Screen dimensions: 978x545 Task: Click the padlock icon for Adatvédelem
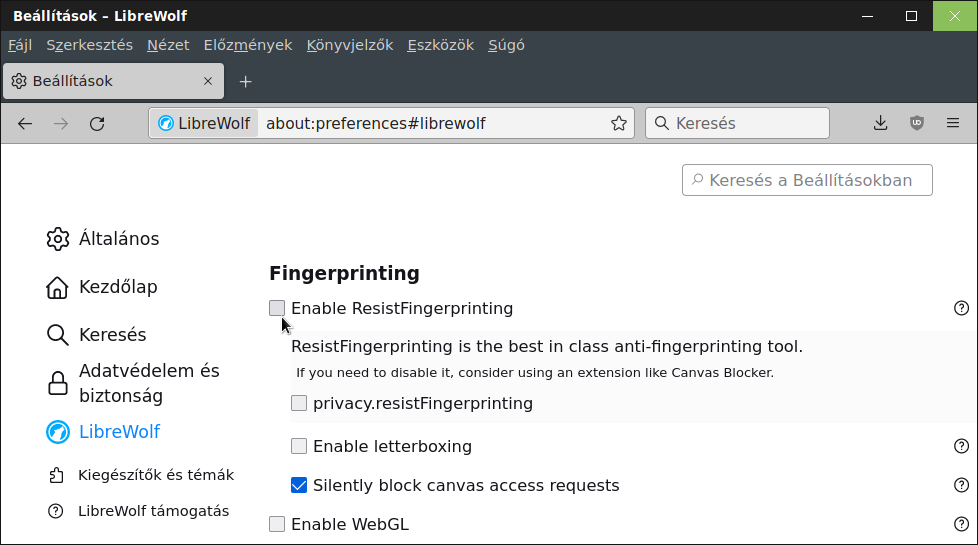(x=58, y=383)
